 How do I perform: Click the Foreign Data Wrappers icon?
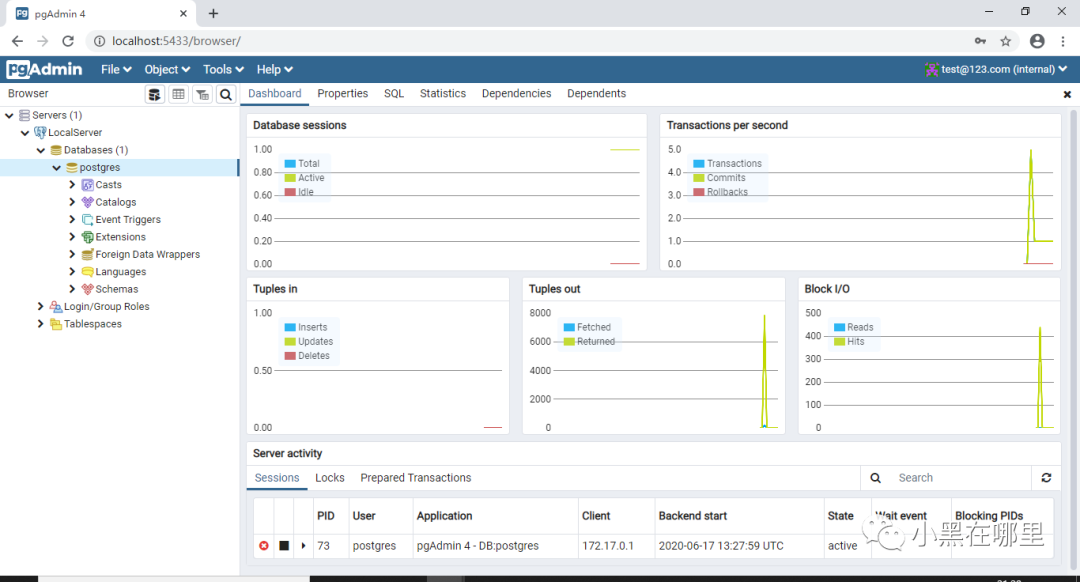(87, 254)
